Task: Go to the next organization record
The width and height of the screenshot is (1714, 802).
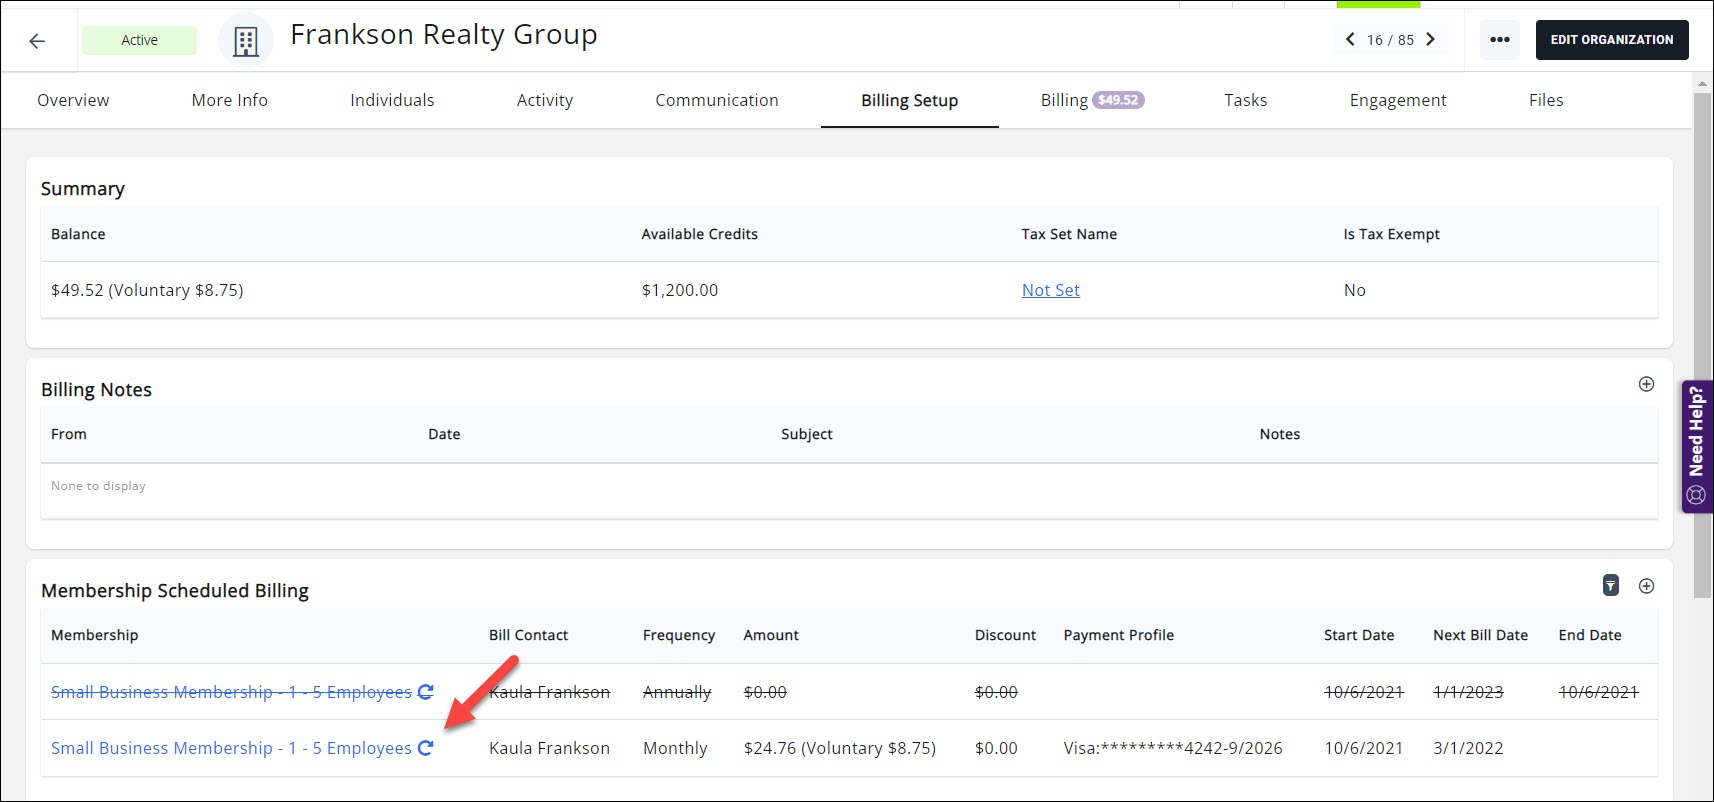Action: (x=1430, y=40)
